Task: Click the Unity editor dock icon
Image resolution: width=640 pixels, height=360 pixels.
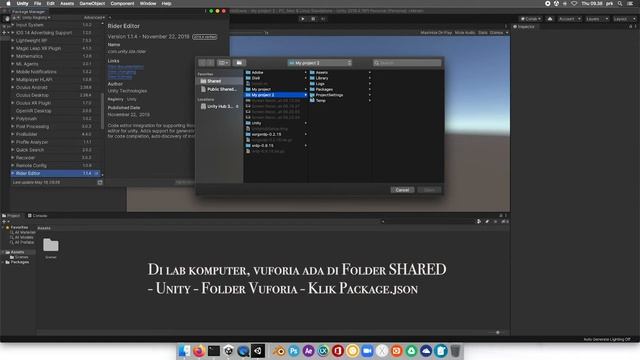Action: coord(258,351)
